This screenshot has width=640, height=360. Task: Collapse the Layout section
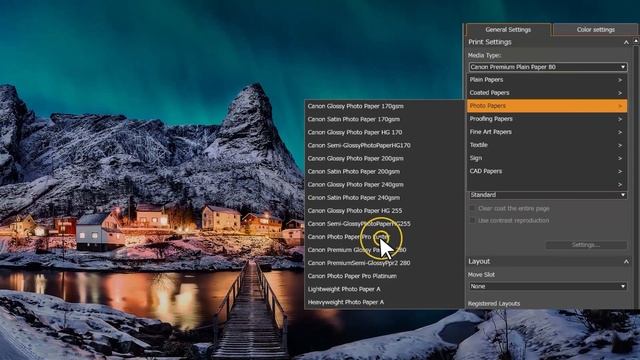tap(626, 262)
